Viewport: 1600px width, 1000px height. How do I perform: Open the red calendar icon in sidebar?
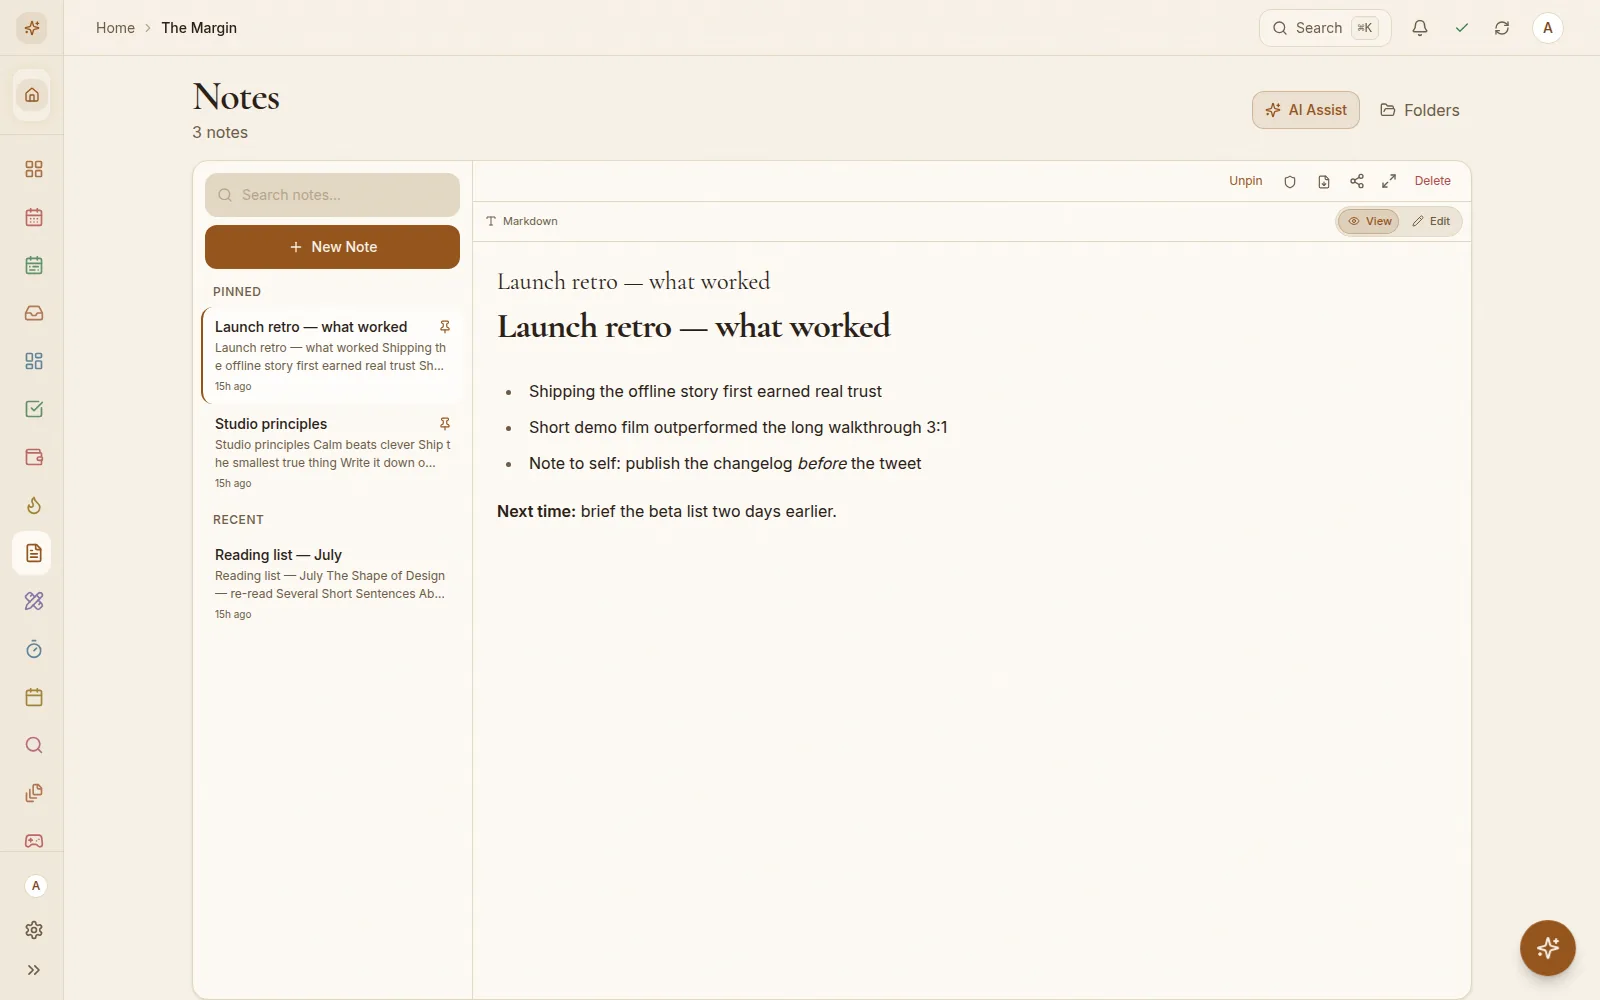coord(34,217)
